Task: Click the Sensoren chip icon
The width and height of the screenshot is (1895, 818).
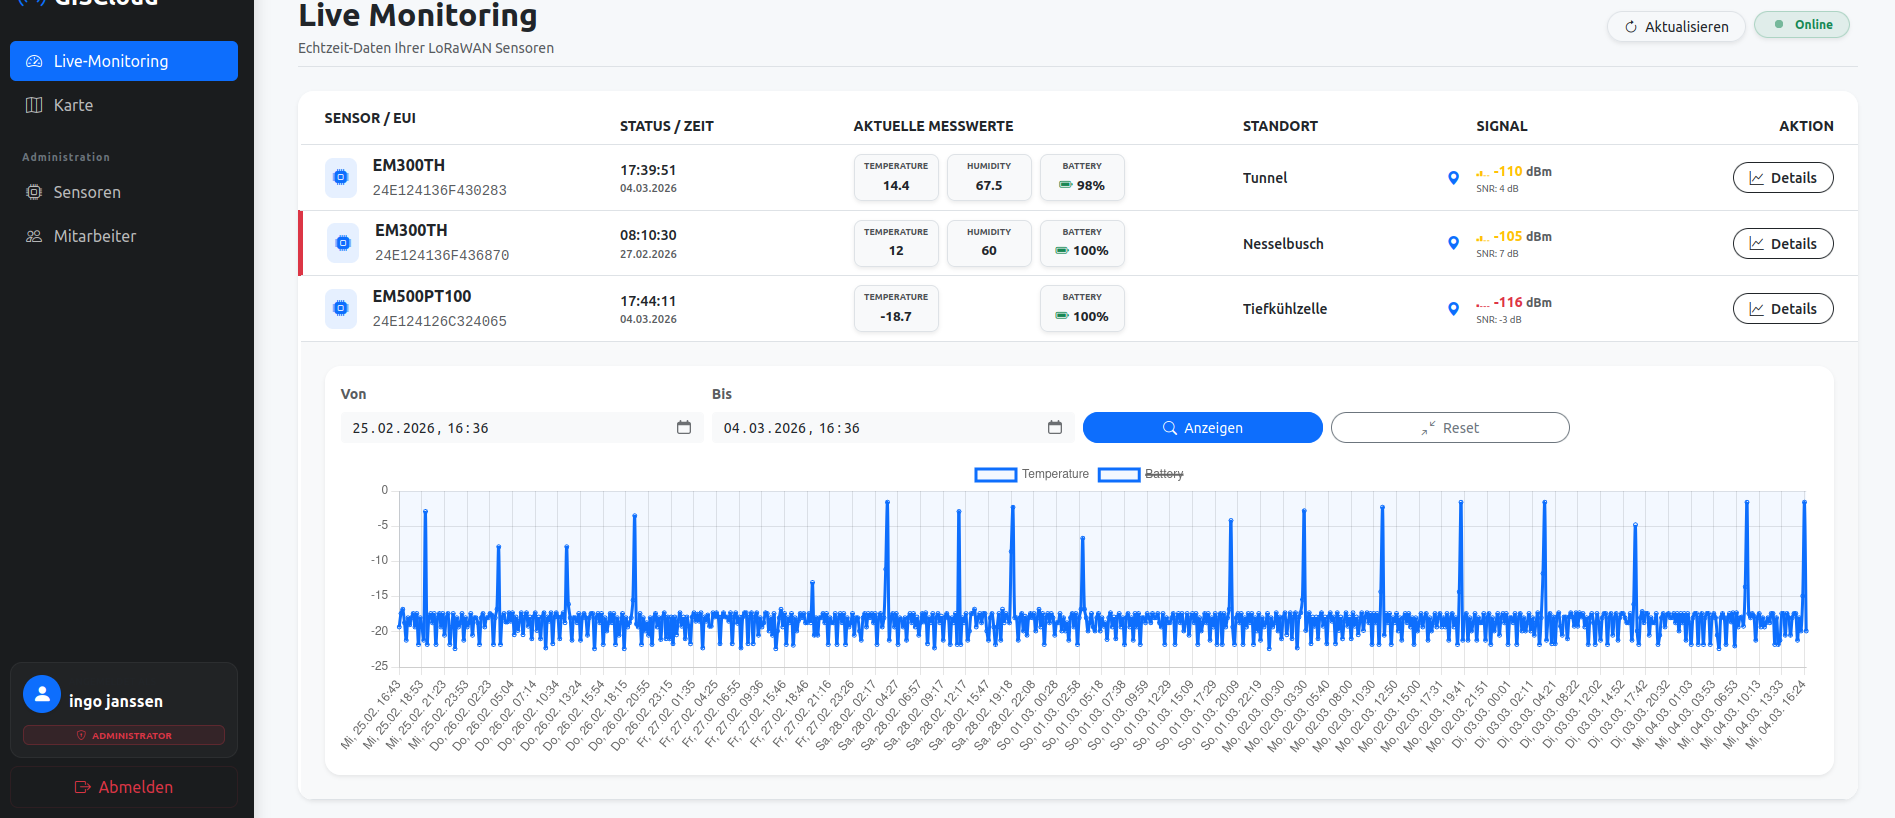Action: (34, 192)
